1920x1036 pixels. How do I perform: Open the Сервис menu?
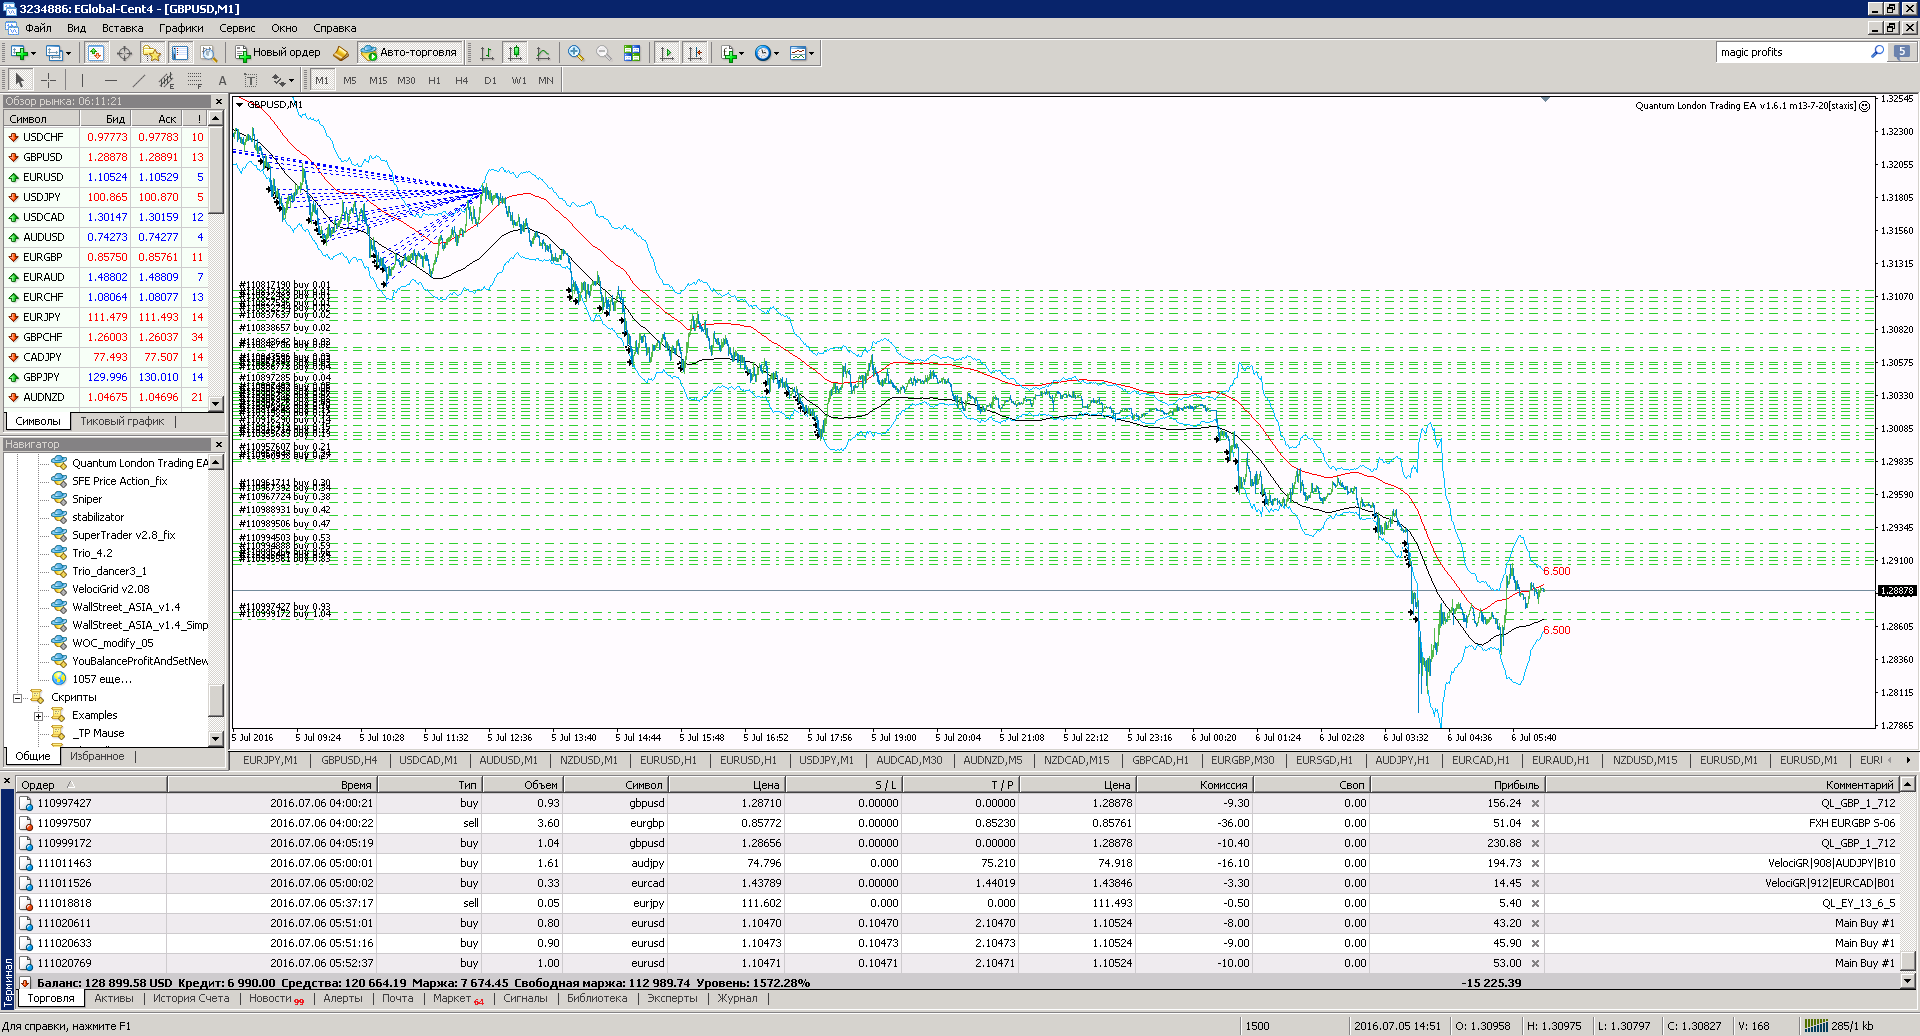click(237, 28)
